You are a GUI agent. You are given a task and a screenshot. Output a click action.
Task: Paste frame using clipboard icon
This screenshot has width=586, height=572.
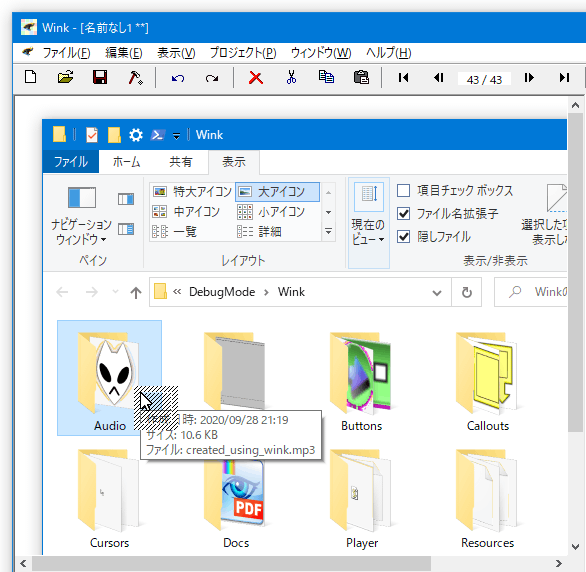pos(361,77)
